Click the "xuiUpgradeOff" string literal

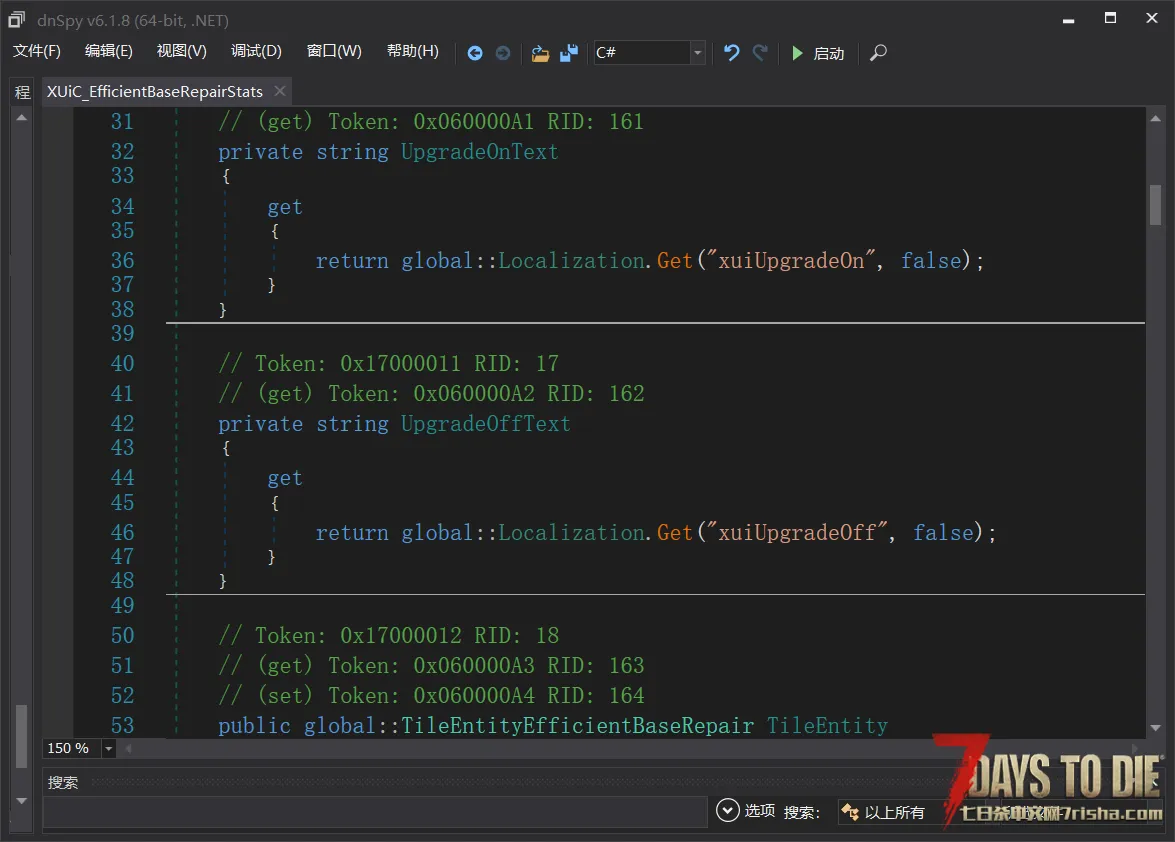click(x=797, y=532)
